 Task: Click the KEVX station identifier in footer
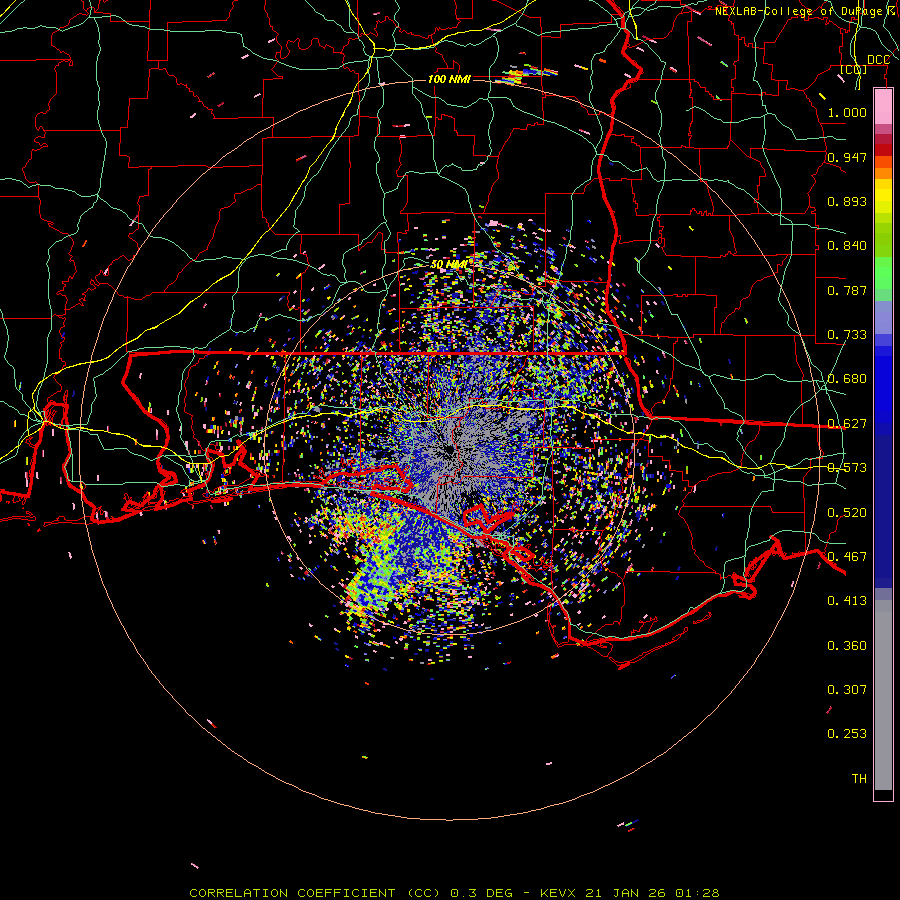point(559,893)
